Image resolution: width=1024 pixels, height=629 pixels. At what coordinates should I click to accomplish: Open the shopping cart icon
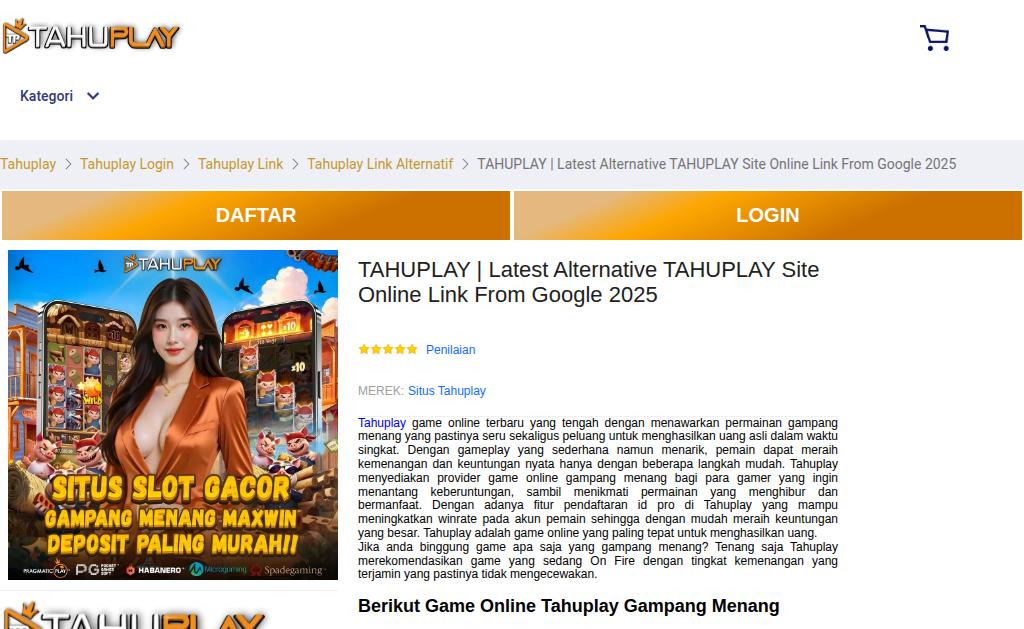coord(935,38)
